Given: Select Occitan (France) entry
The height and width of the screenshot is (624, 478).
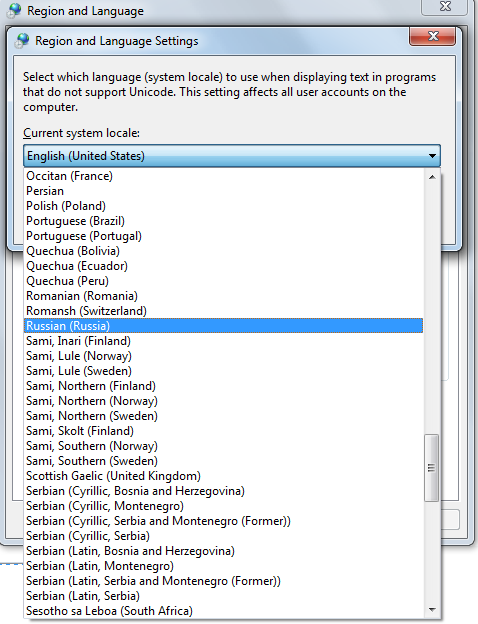Looking at the screenshot, I should point(223,176).
